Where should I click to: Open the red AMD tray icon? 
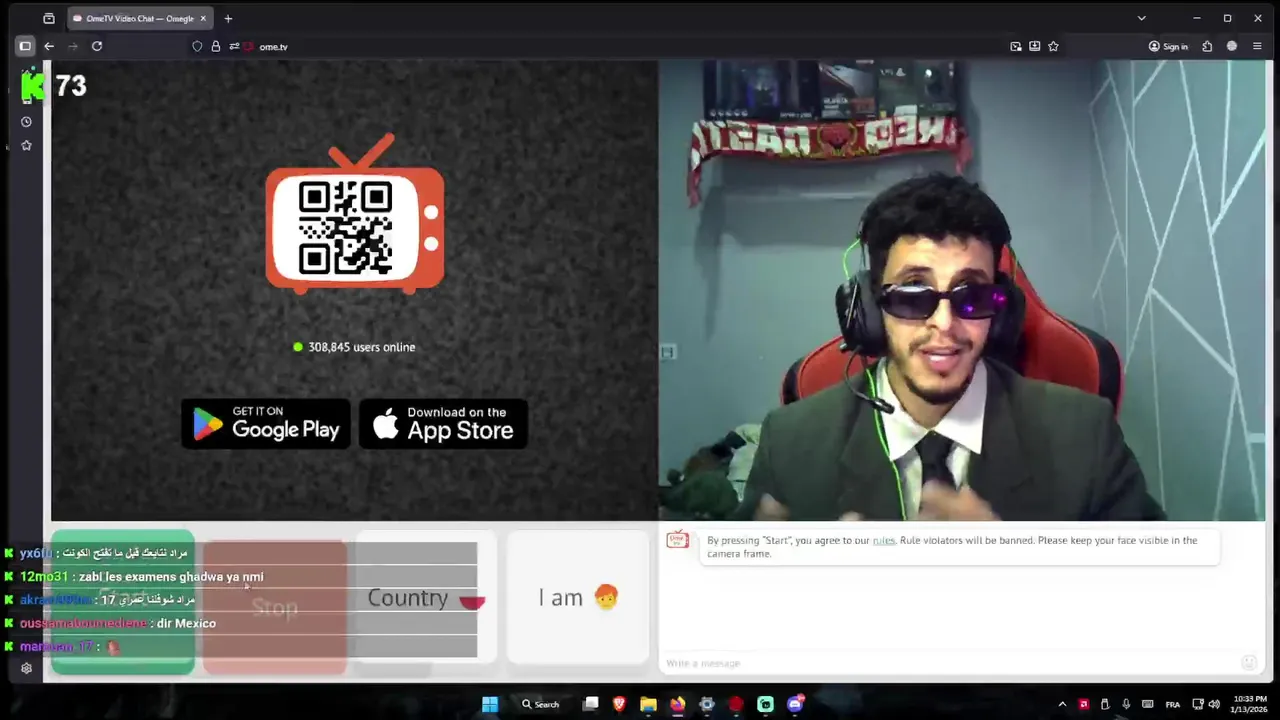pos(1083,704)
